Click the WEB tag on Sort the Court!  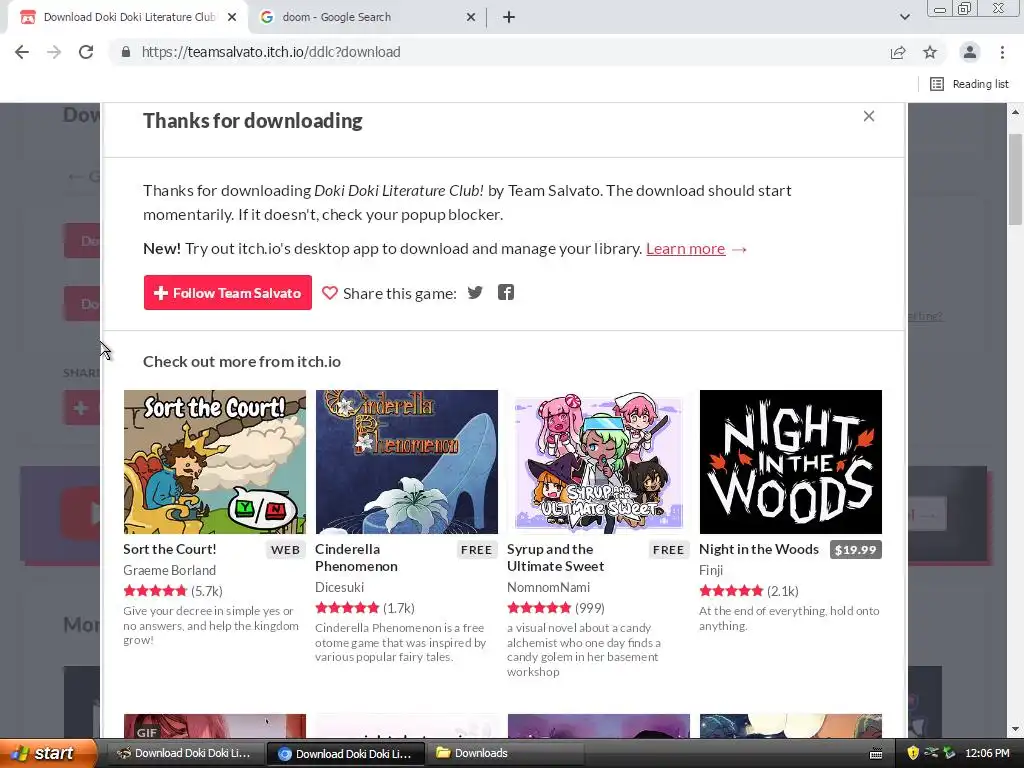[285, 550]
